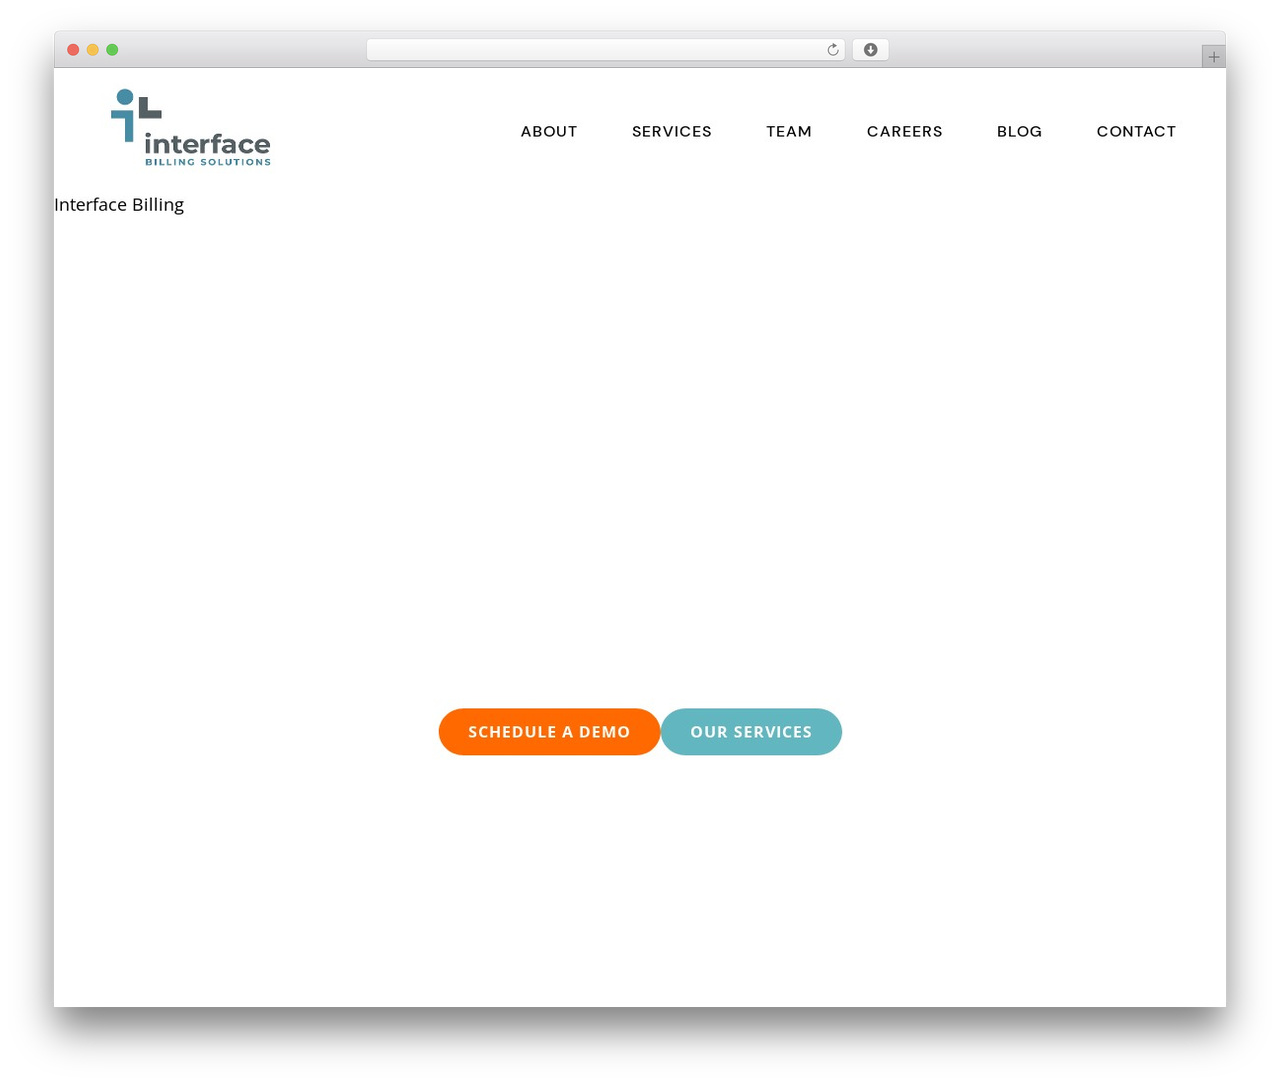Open the About menu item
The height and width of the screenshot is (1084, 1280).
(549, 131)
